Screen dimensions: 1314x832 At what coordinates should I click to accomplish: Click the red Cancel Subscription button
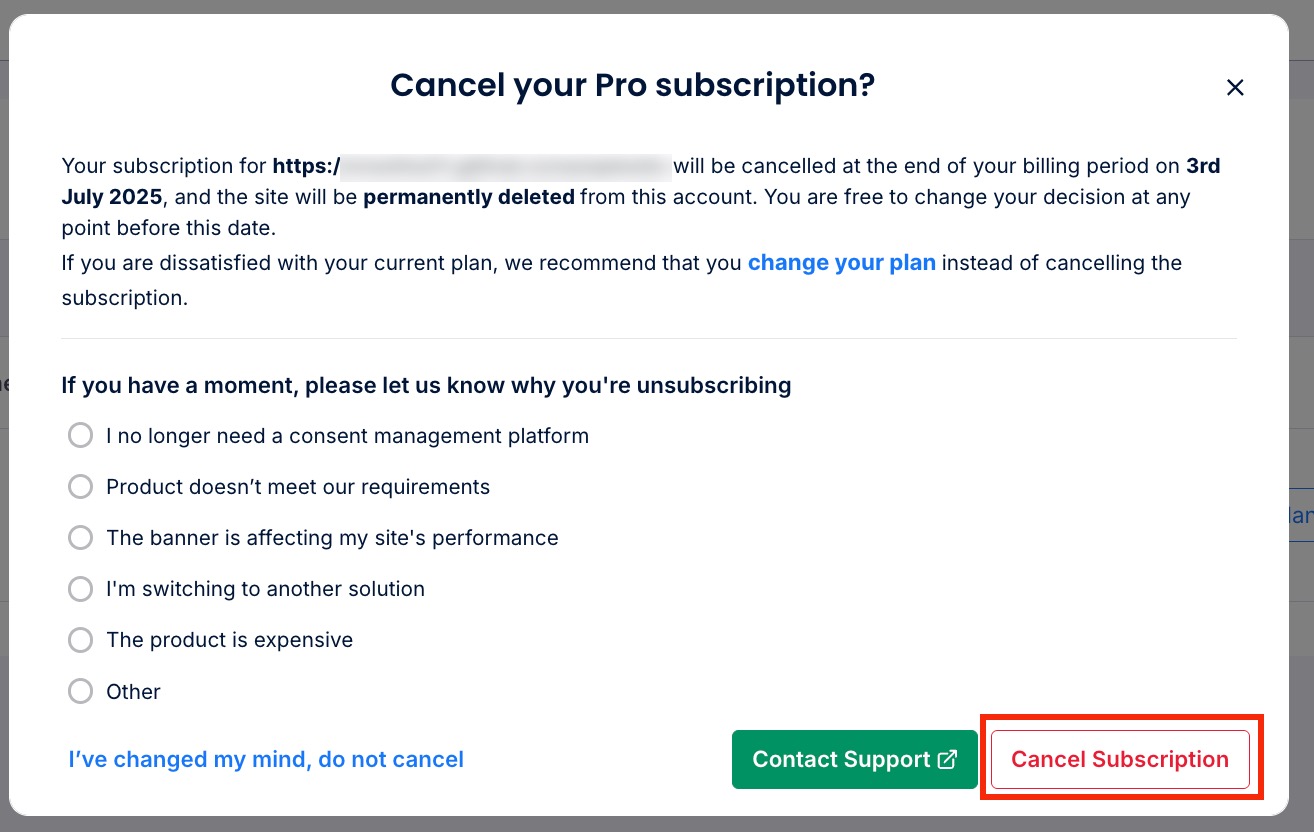(x=1119, y=759)
